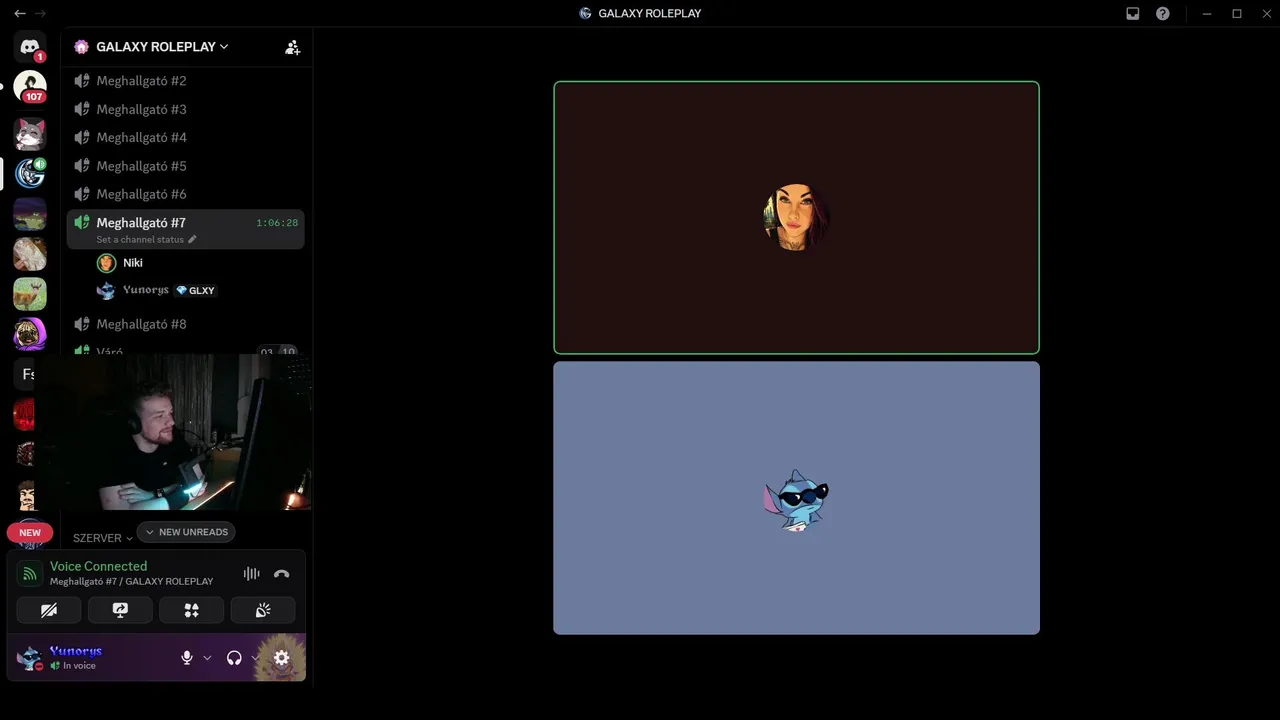Start an activity
Viewport: 1280px width, 720px height.
coord(191,610)
